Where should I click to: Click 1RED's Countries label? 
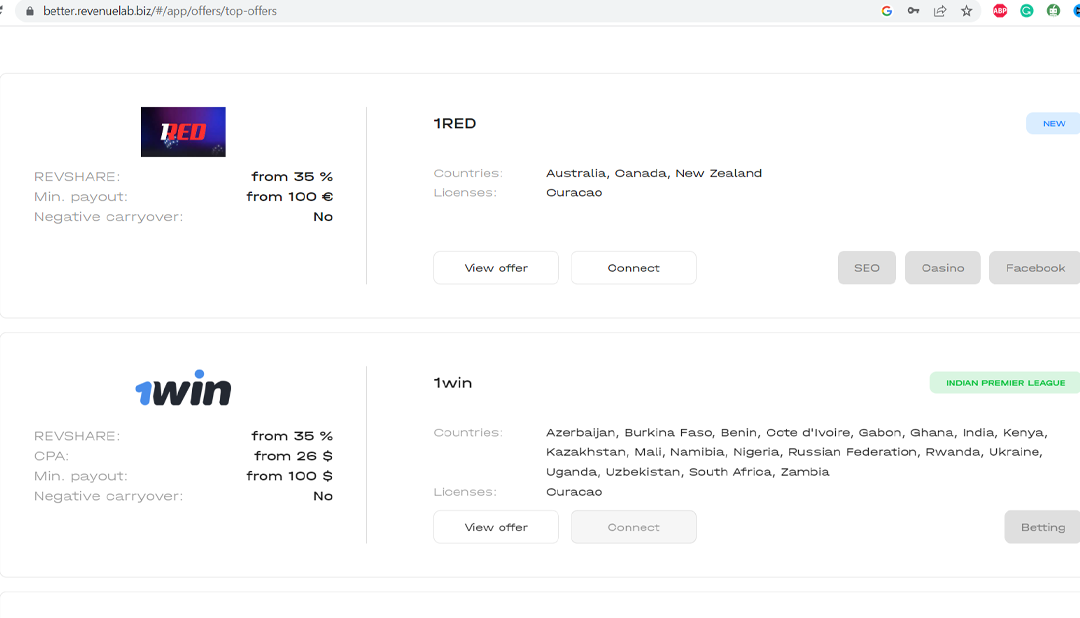tap(468, 173)
